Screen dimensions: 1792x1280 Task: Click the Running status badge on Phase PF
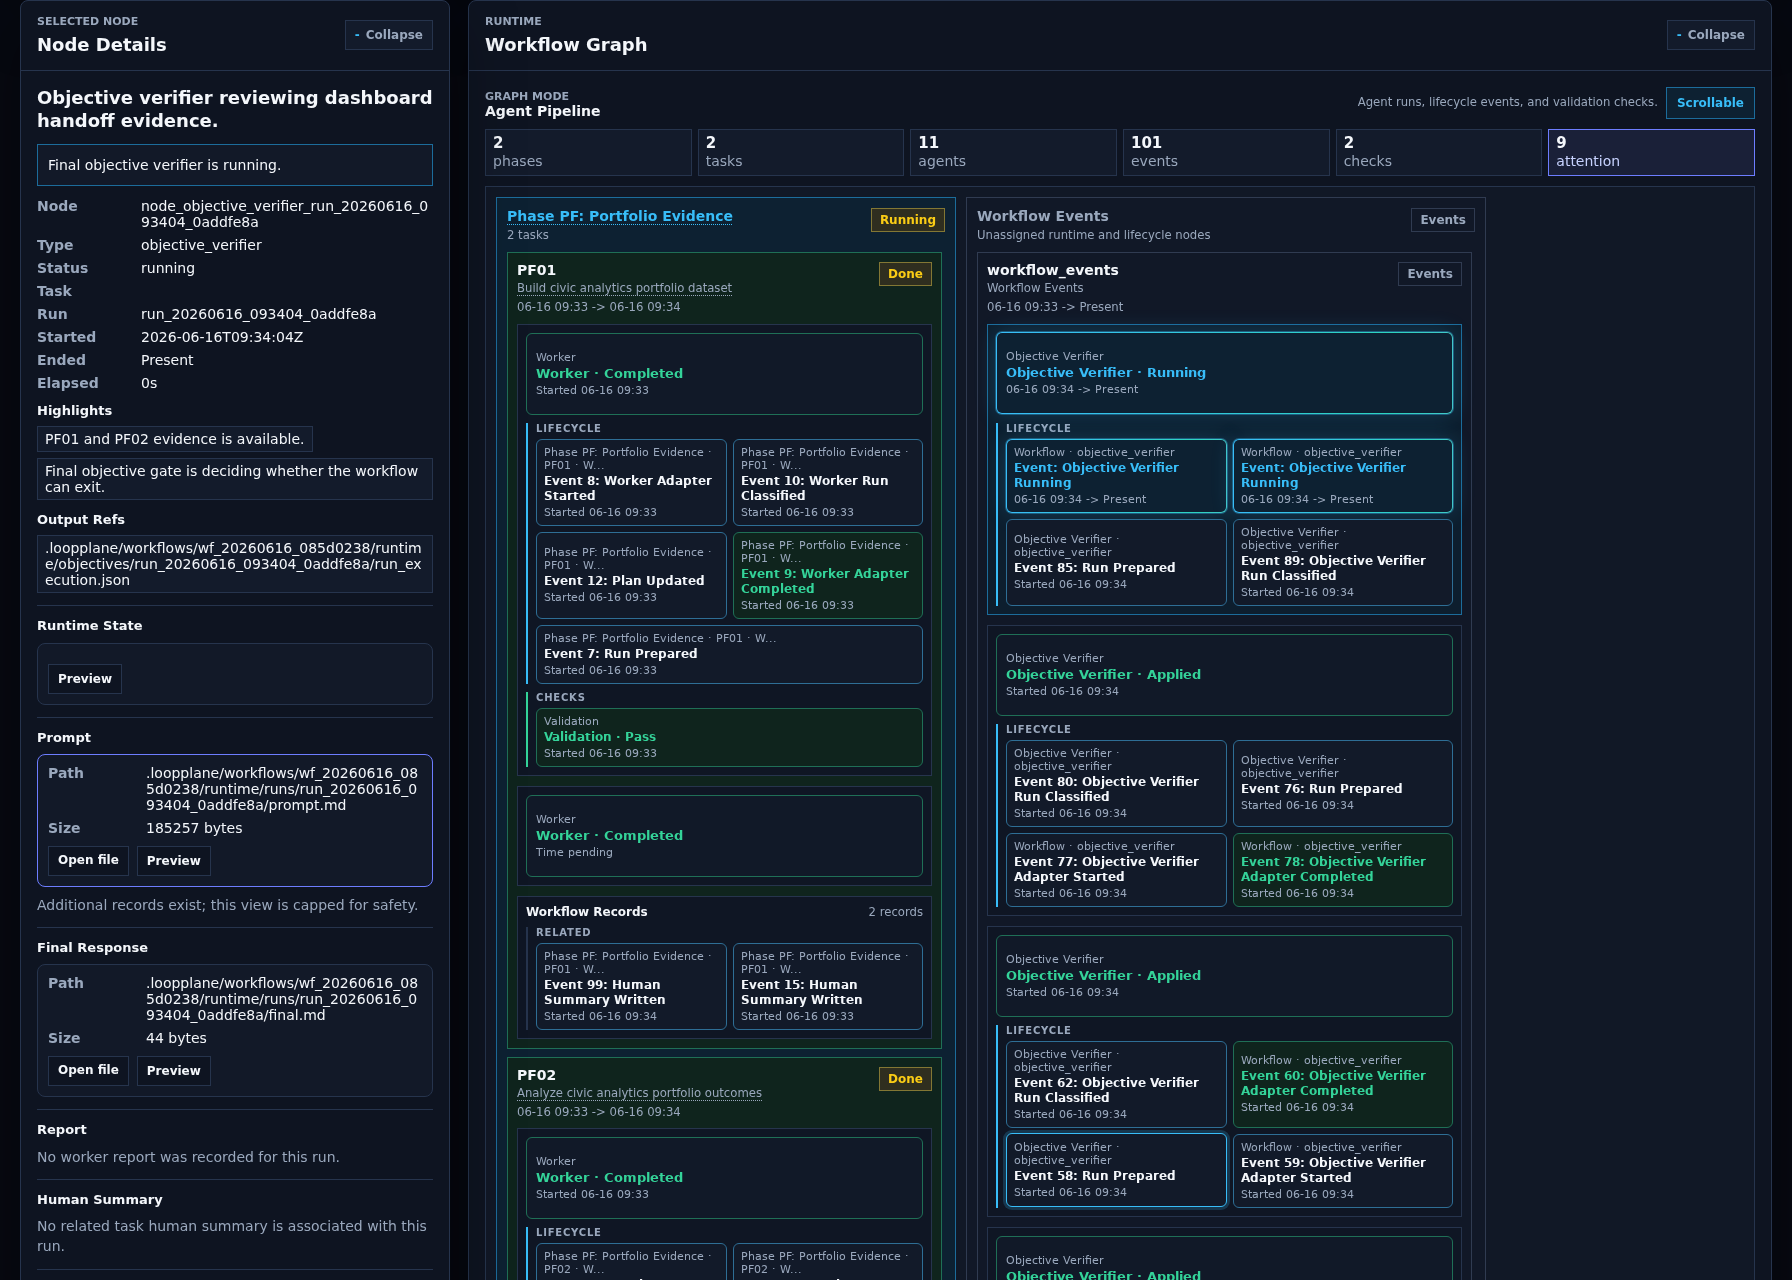pos(907,220)
